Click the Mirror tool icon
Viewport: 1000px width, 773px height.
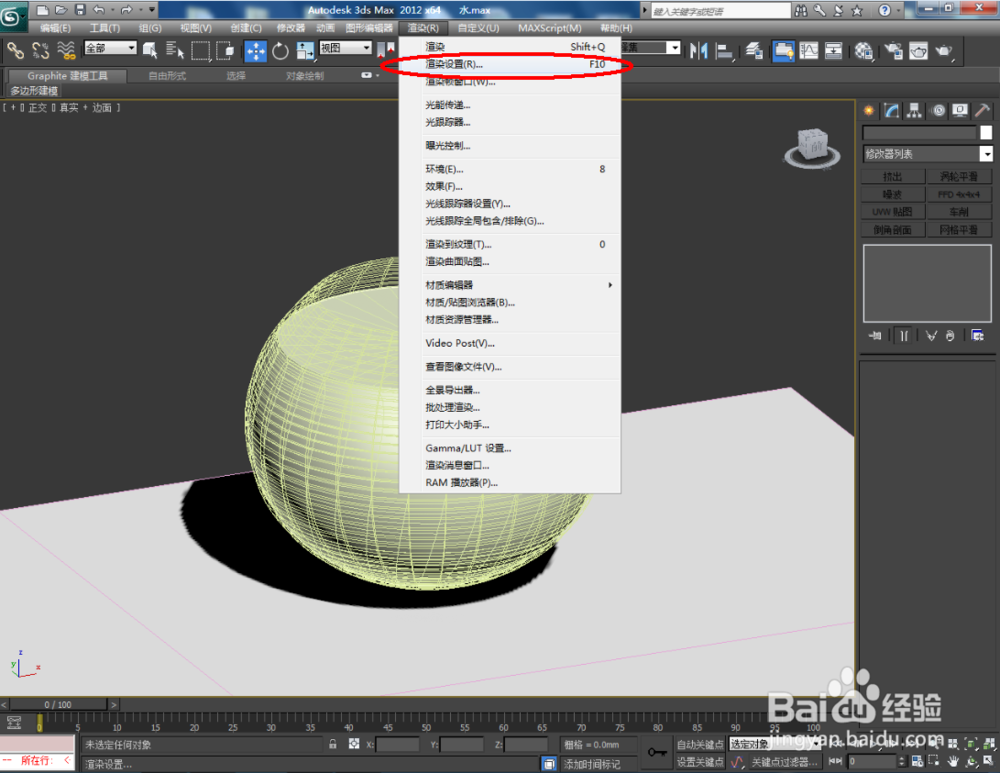click(699, 50)
